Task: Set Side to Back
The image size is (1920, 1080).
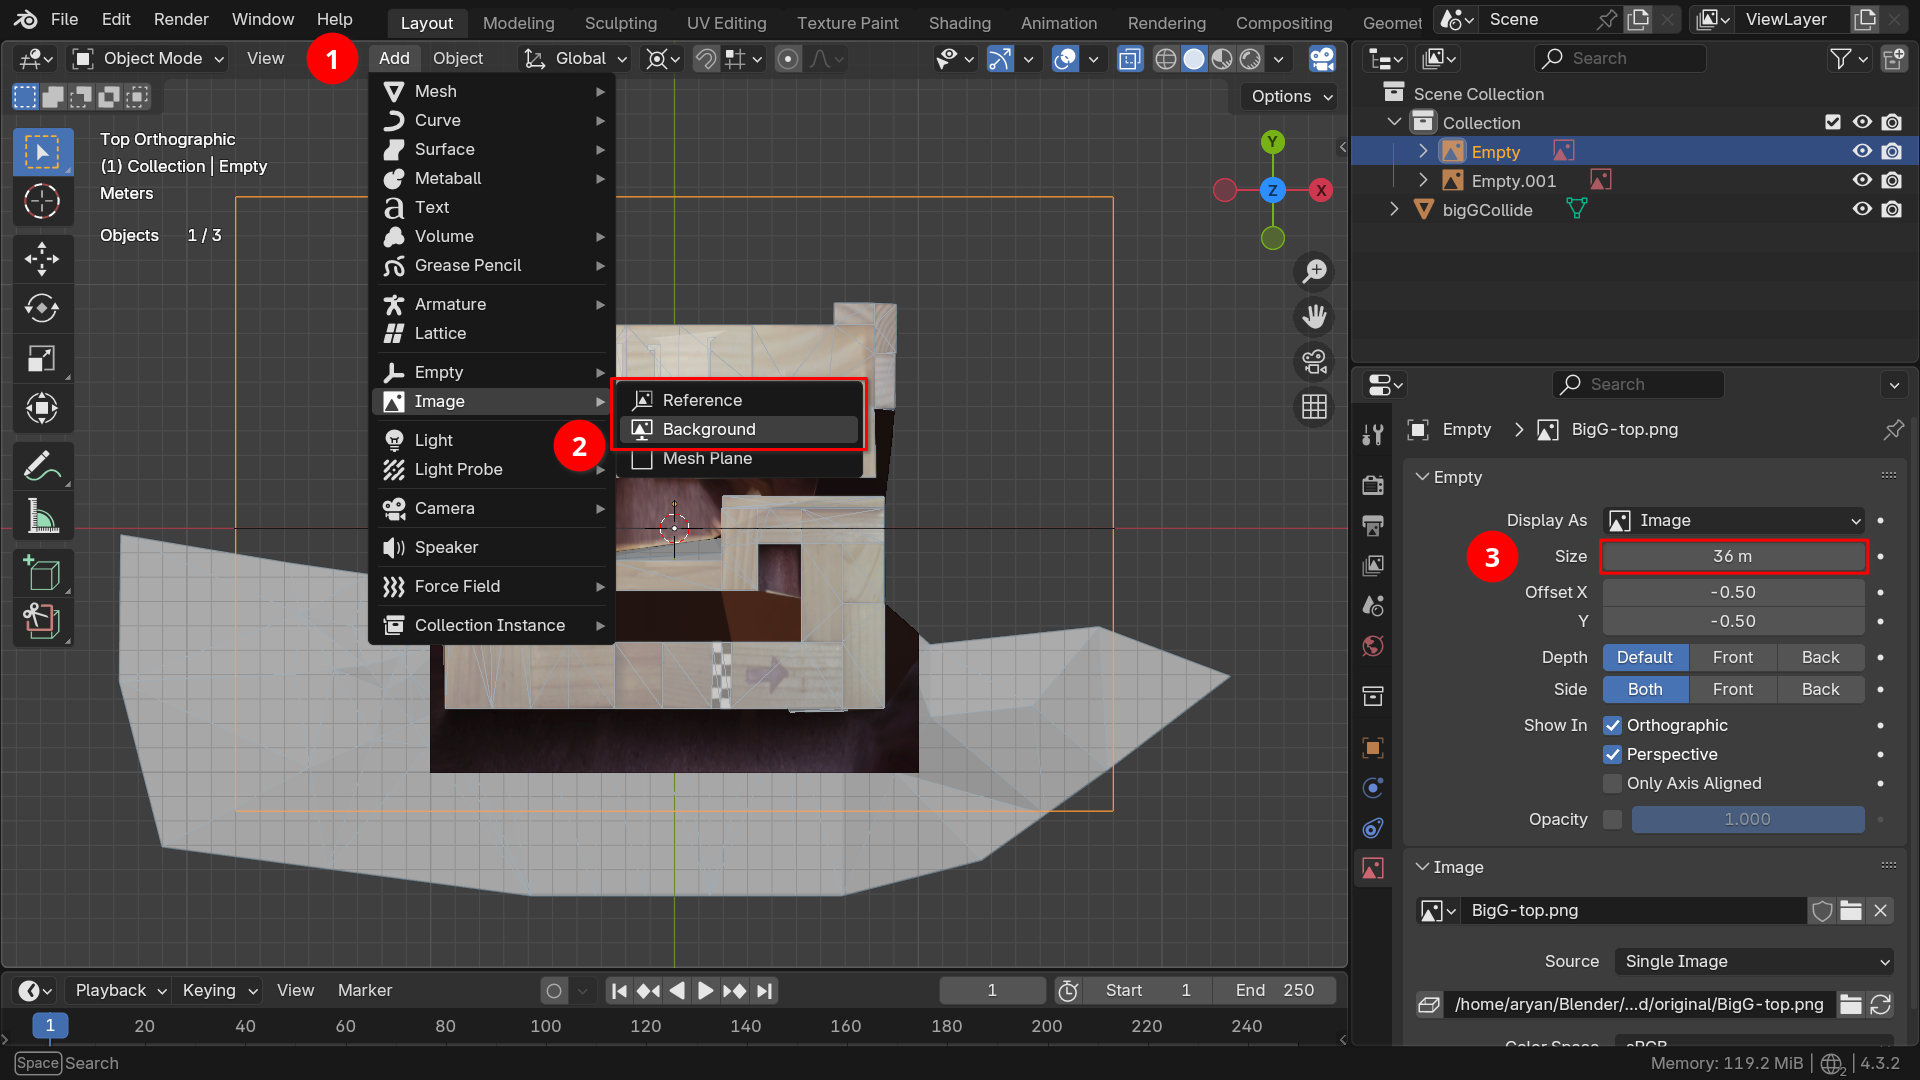Action: tap(1820, 690)
